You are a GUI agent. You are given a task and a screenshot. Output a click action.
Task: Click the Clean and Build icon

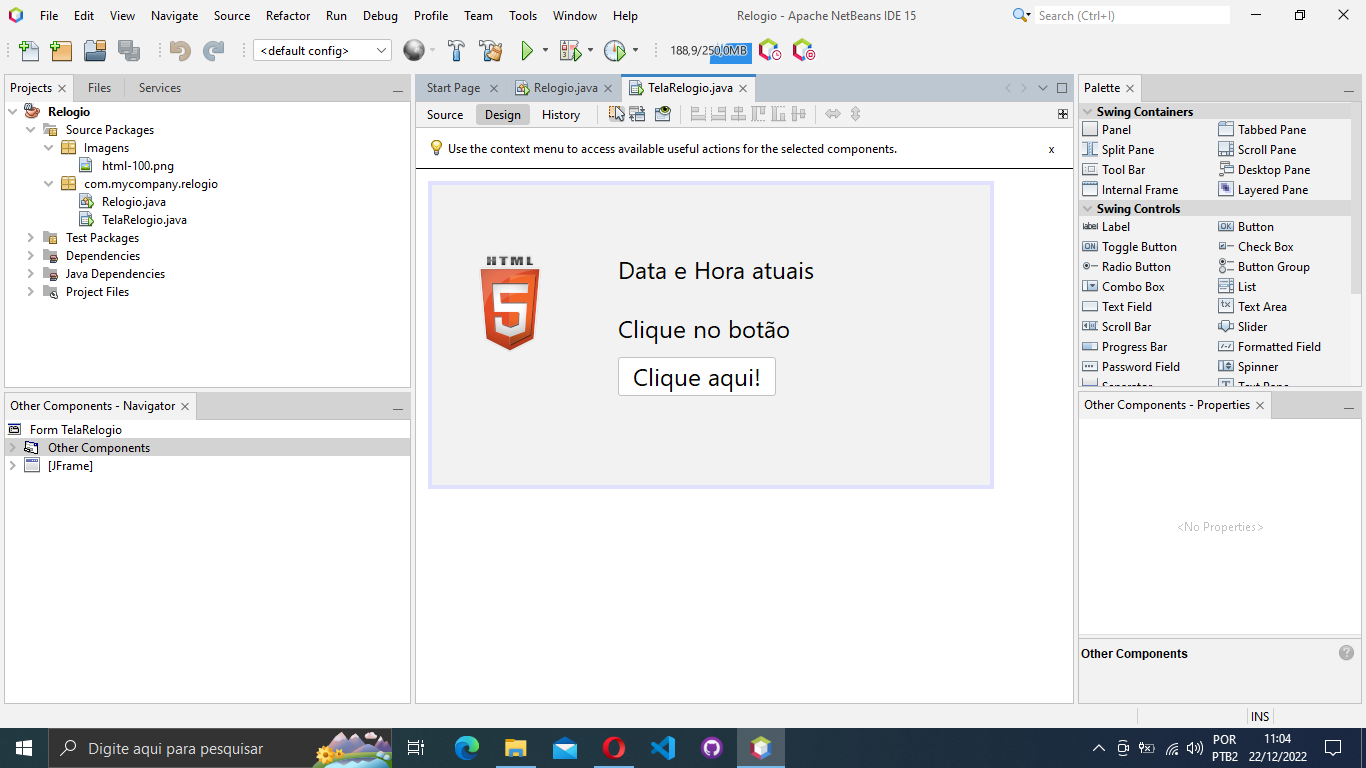point(490,51)
